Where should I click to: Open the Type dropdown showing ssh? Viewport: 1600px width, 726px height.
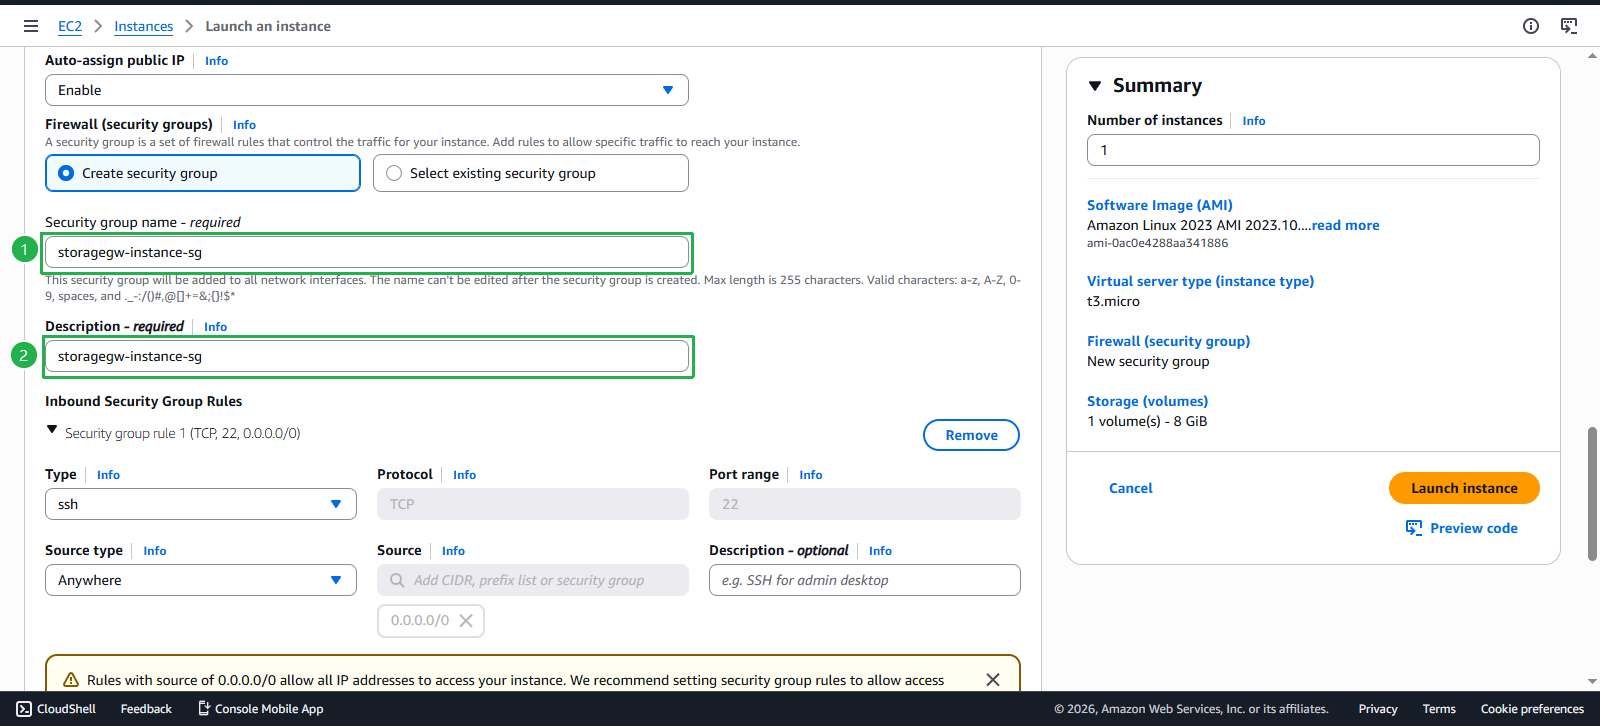point(201,504)
